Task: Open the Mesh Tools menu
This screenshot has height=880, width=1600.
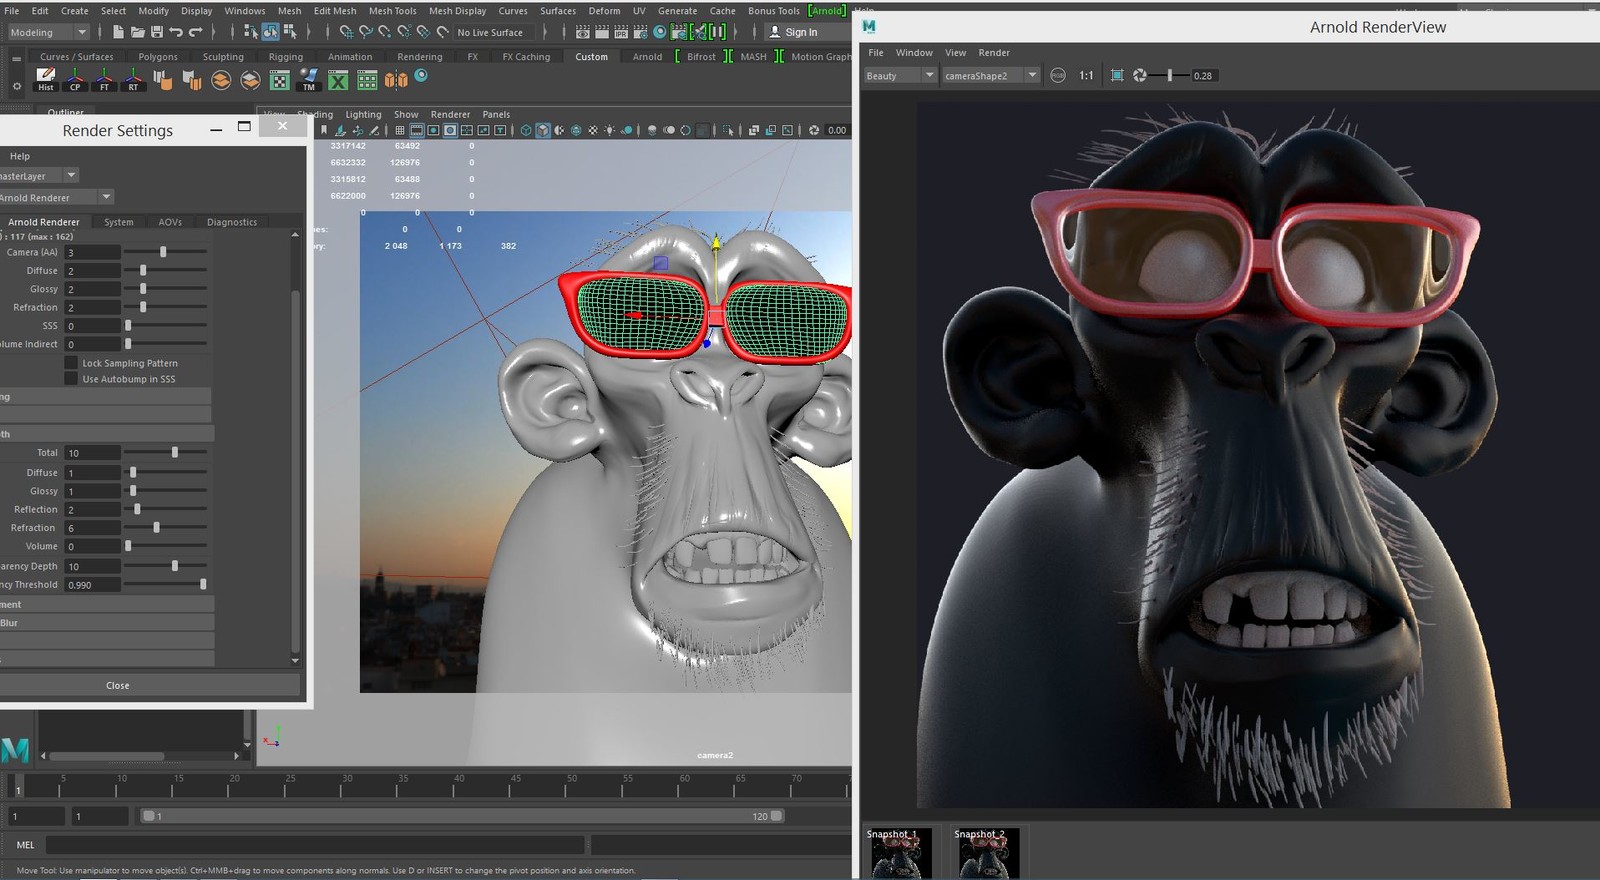Action: [x=392, y=10]
